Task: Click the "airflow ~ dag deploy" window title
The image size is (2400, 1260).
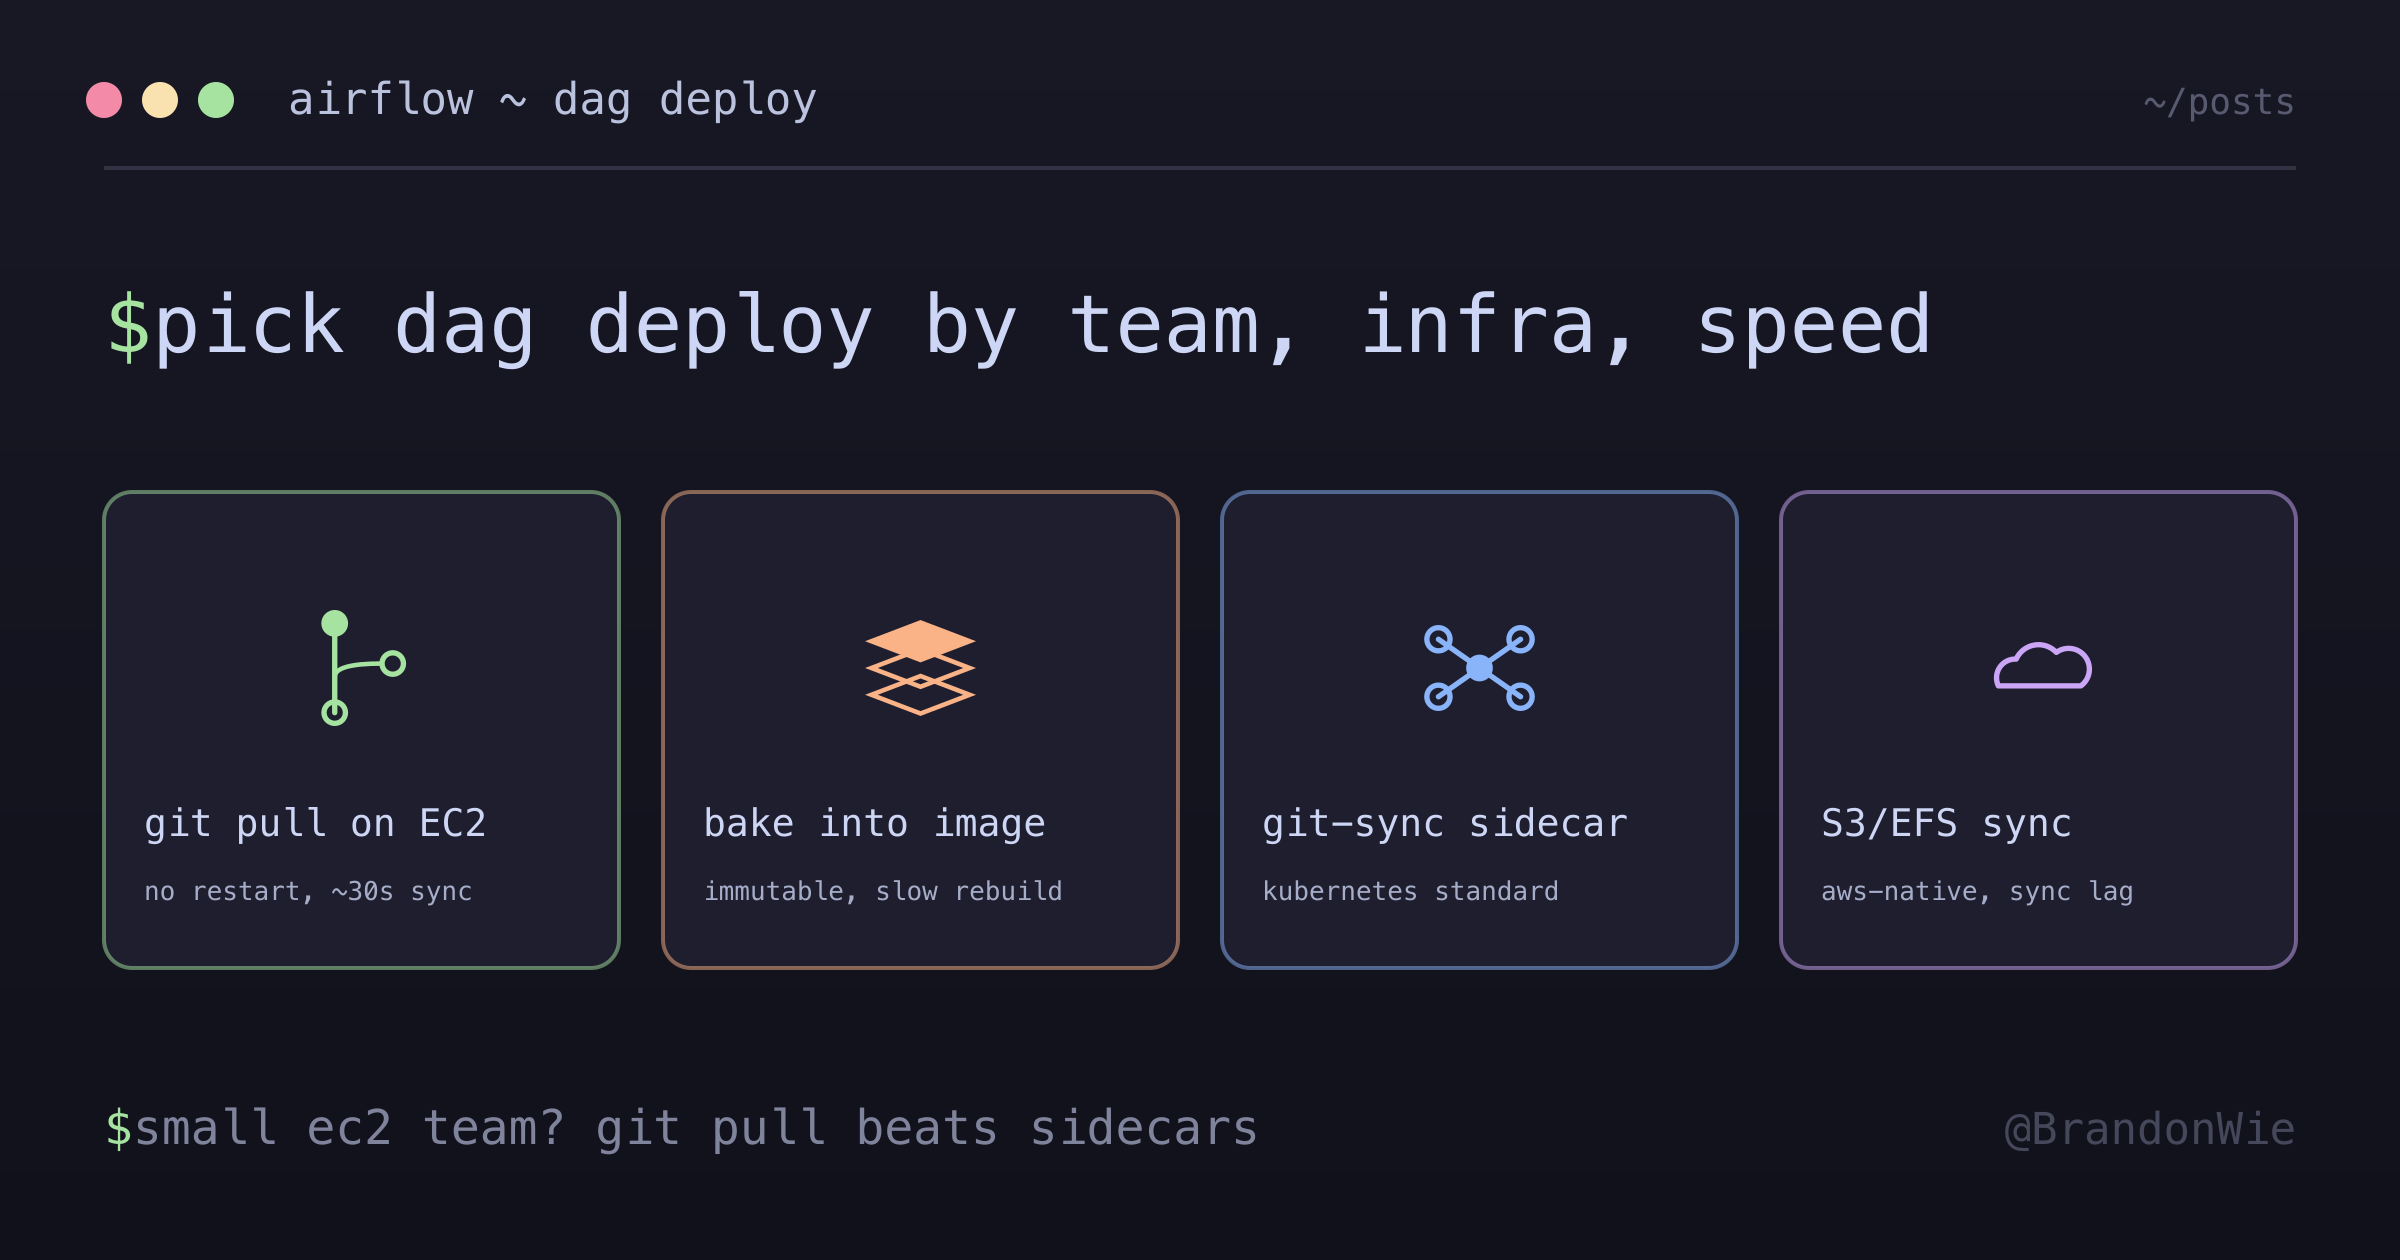Action: click(x=553, y=100)
